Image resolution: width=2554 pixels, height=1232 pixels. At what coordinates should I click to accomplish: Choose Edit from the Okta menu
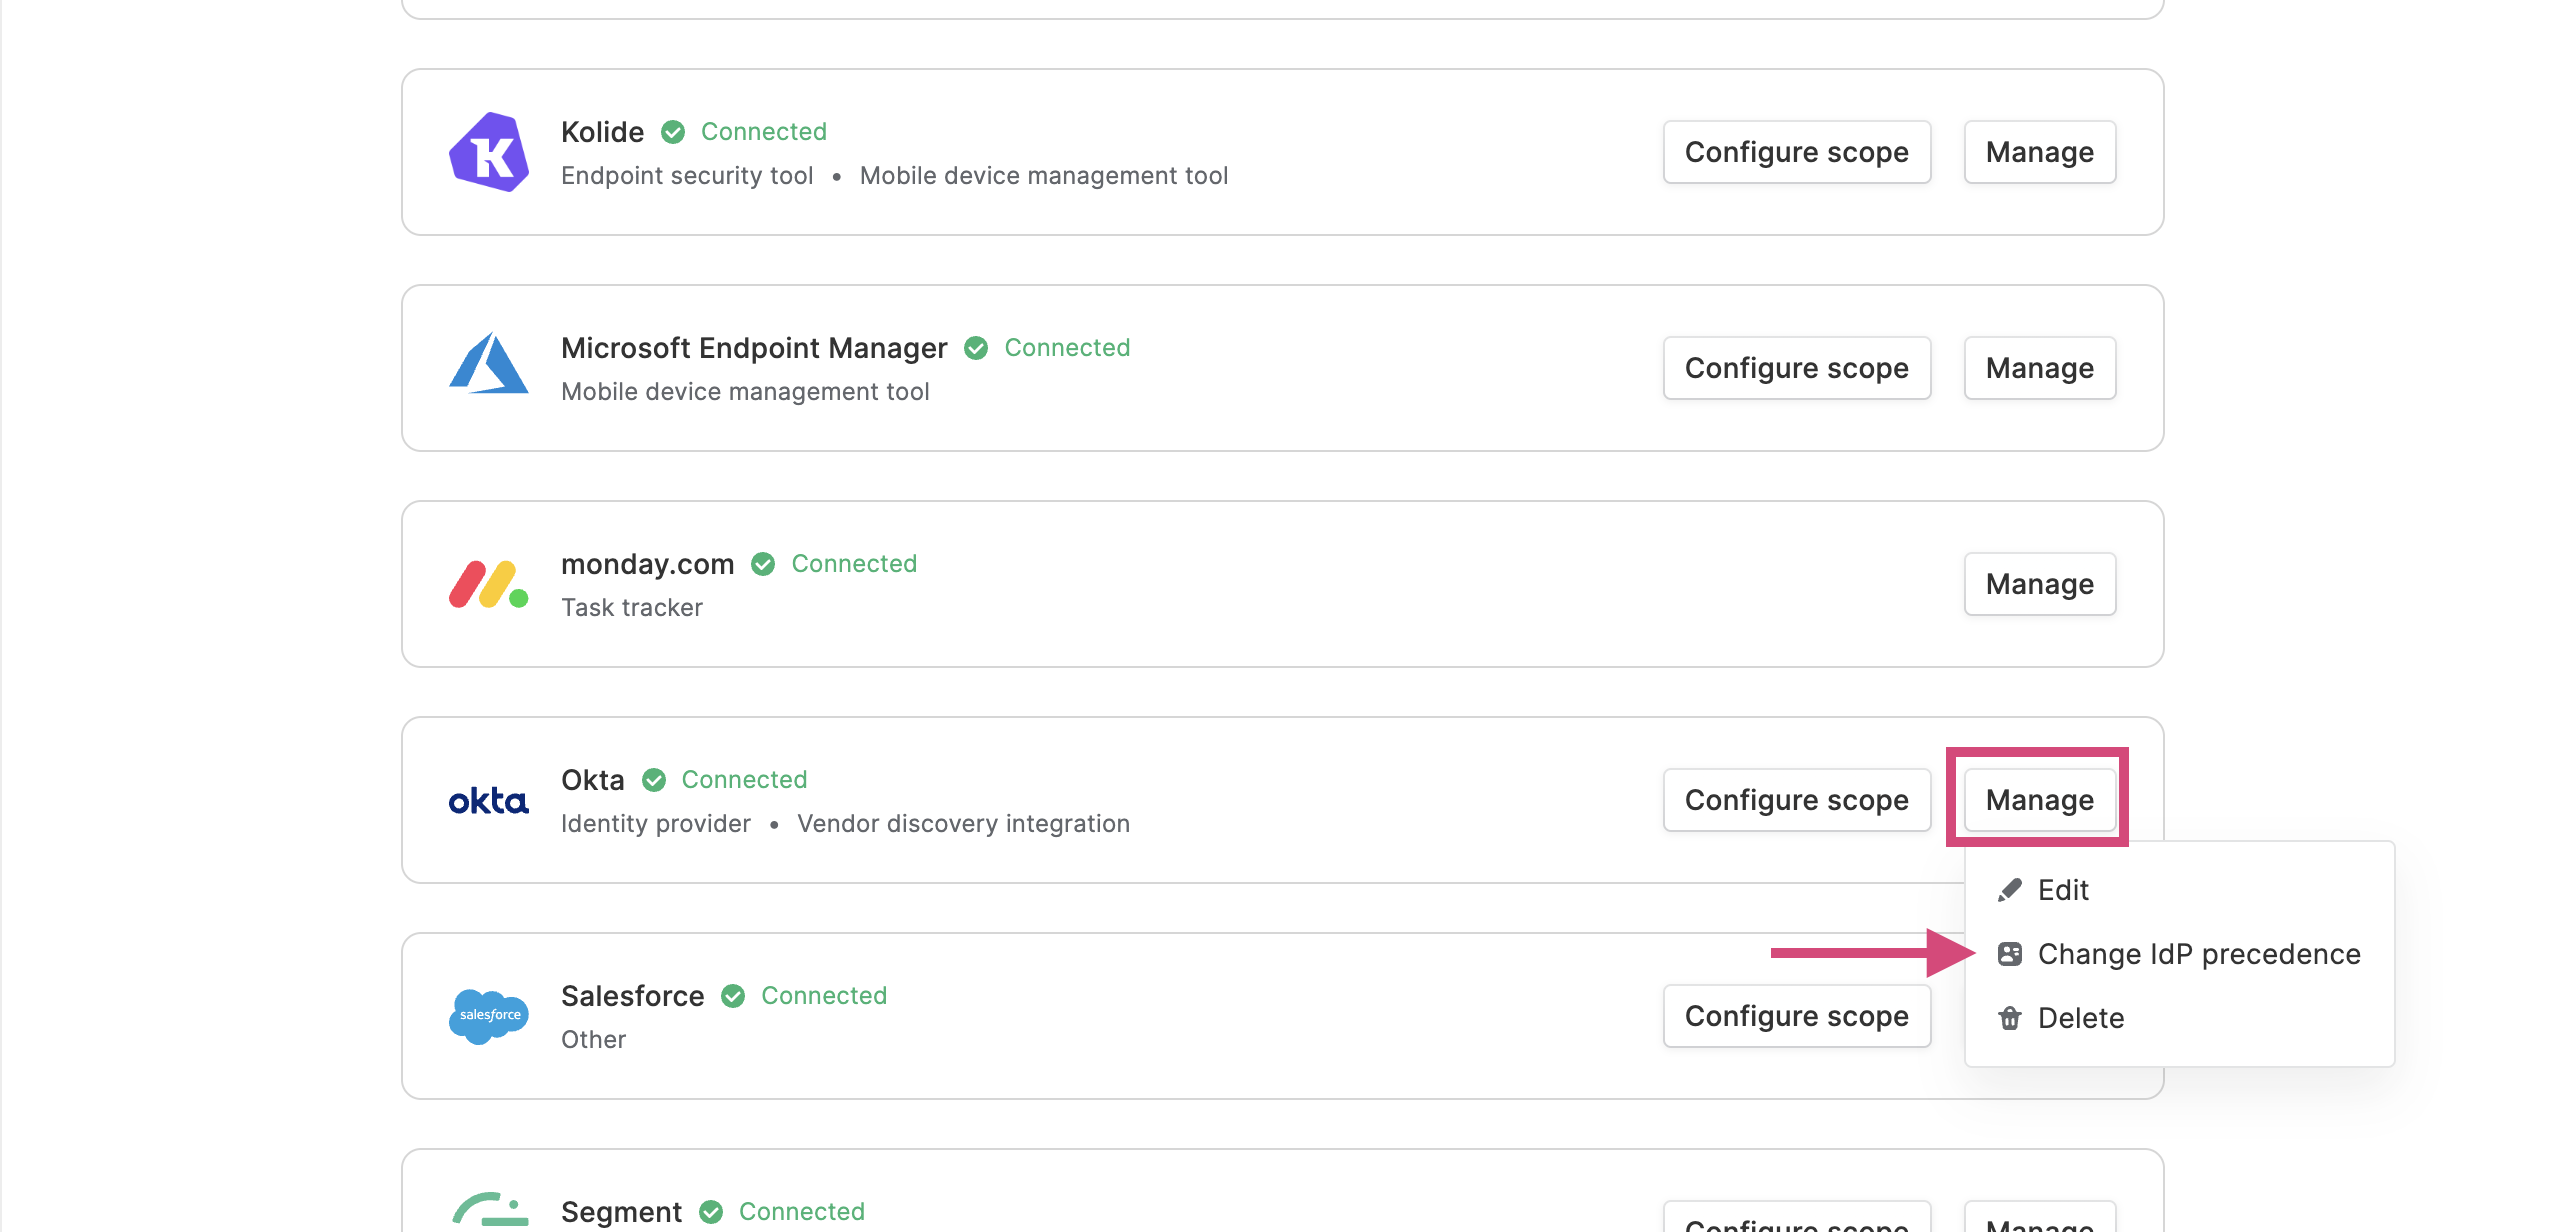2179,890
